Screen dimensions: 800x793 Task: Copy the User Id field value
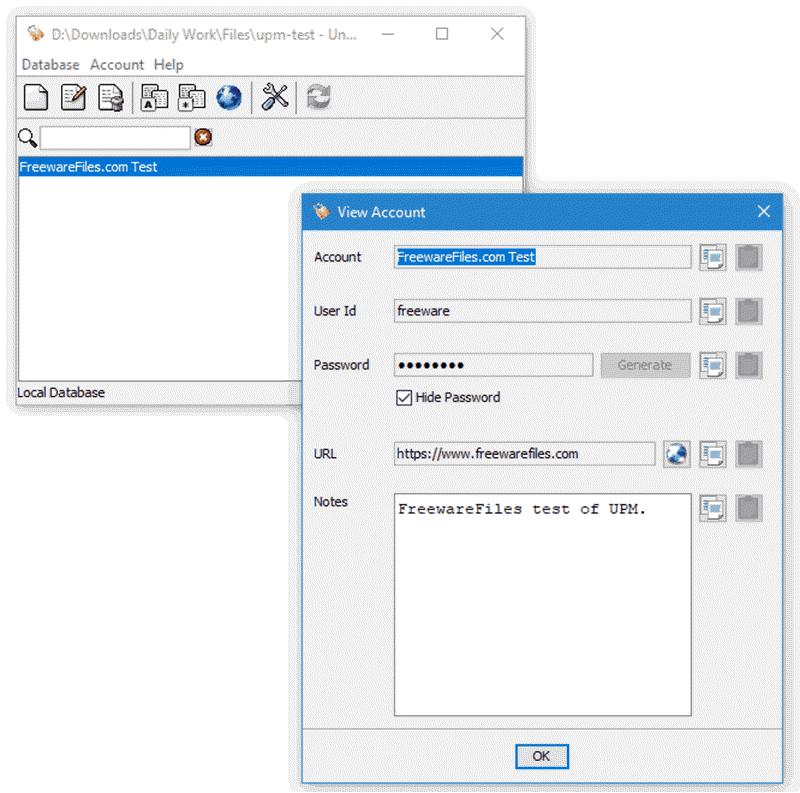[713, 311]
